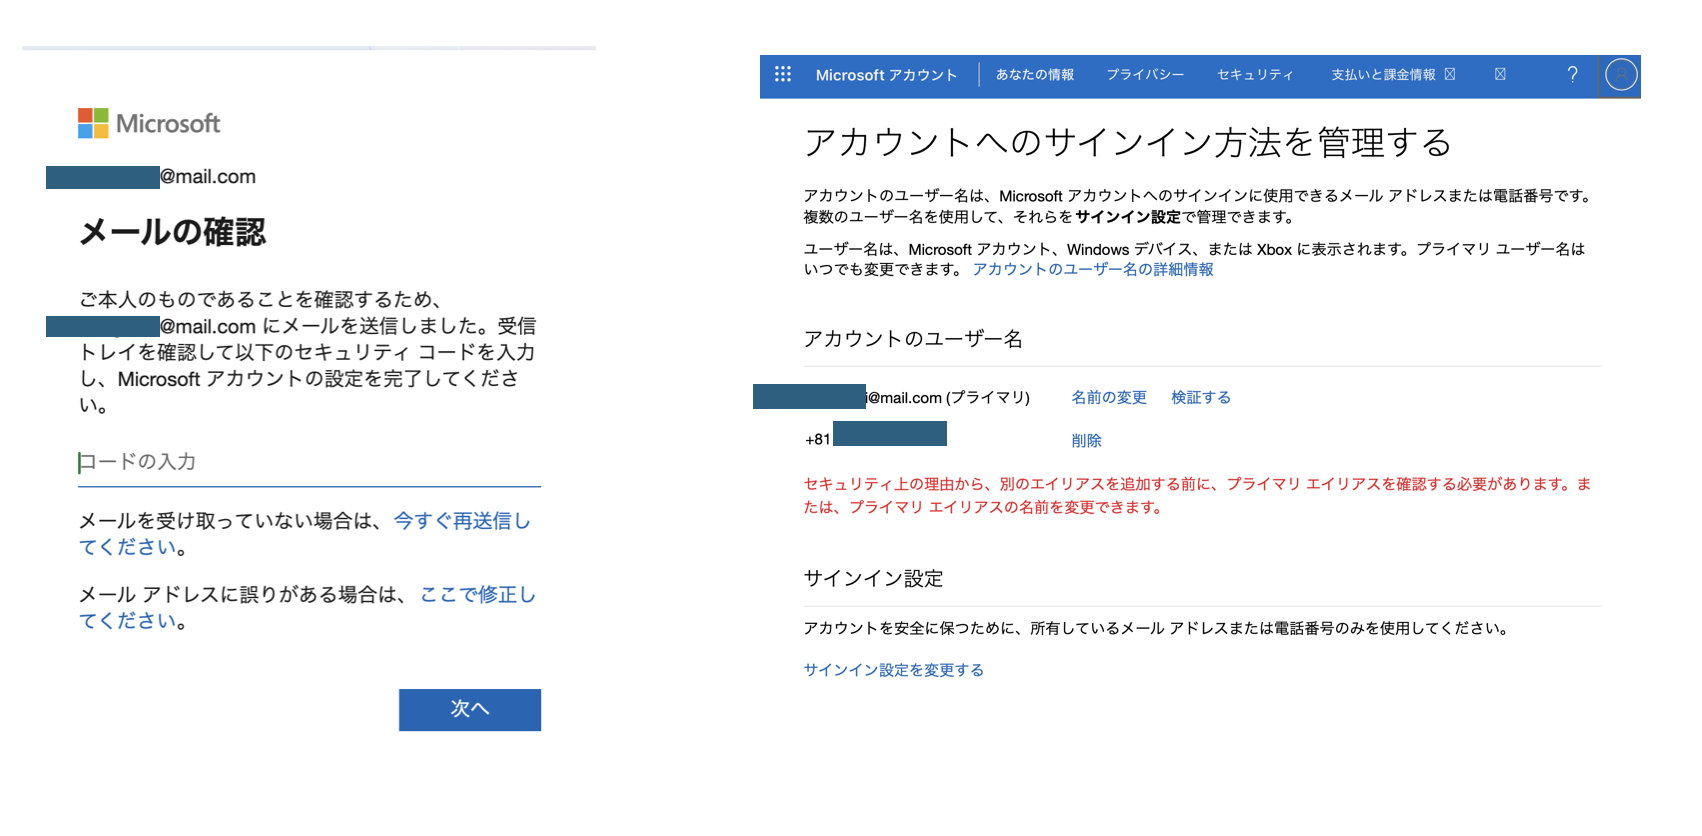Click the Microsoft logo
Image resolution: width=1702 pixels, height=836 pixels.
[x=149, y=123]
